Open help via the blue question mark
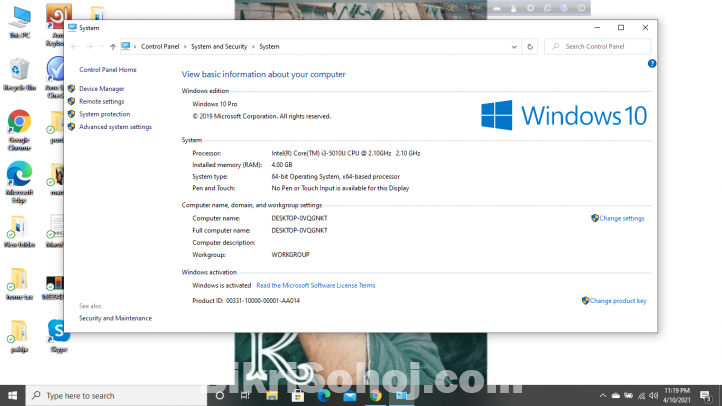 (x=652, y=64)
